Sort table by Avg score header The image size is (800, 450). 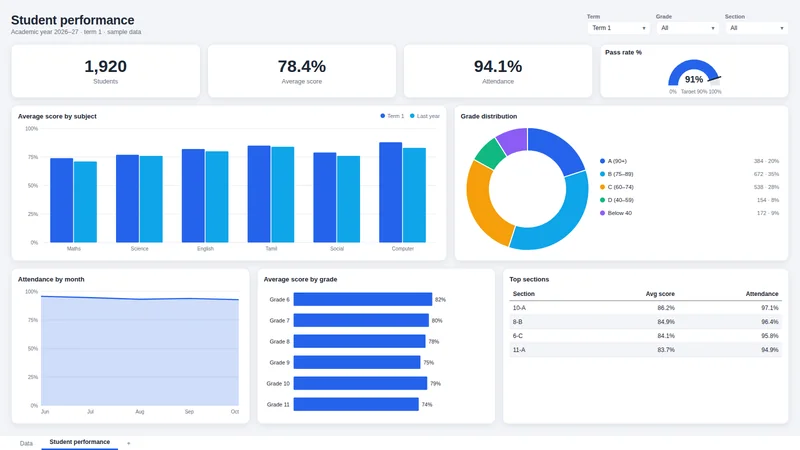point(660,294)
